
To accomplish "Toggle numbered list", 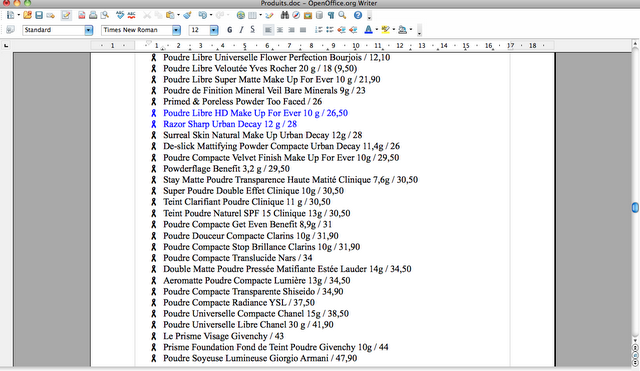I will pyautogui.click(x=319, y=30).
